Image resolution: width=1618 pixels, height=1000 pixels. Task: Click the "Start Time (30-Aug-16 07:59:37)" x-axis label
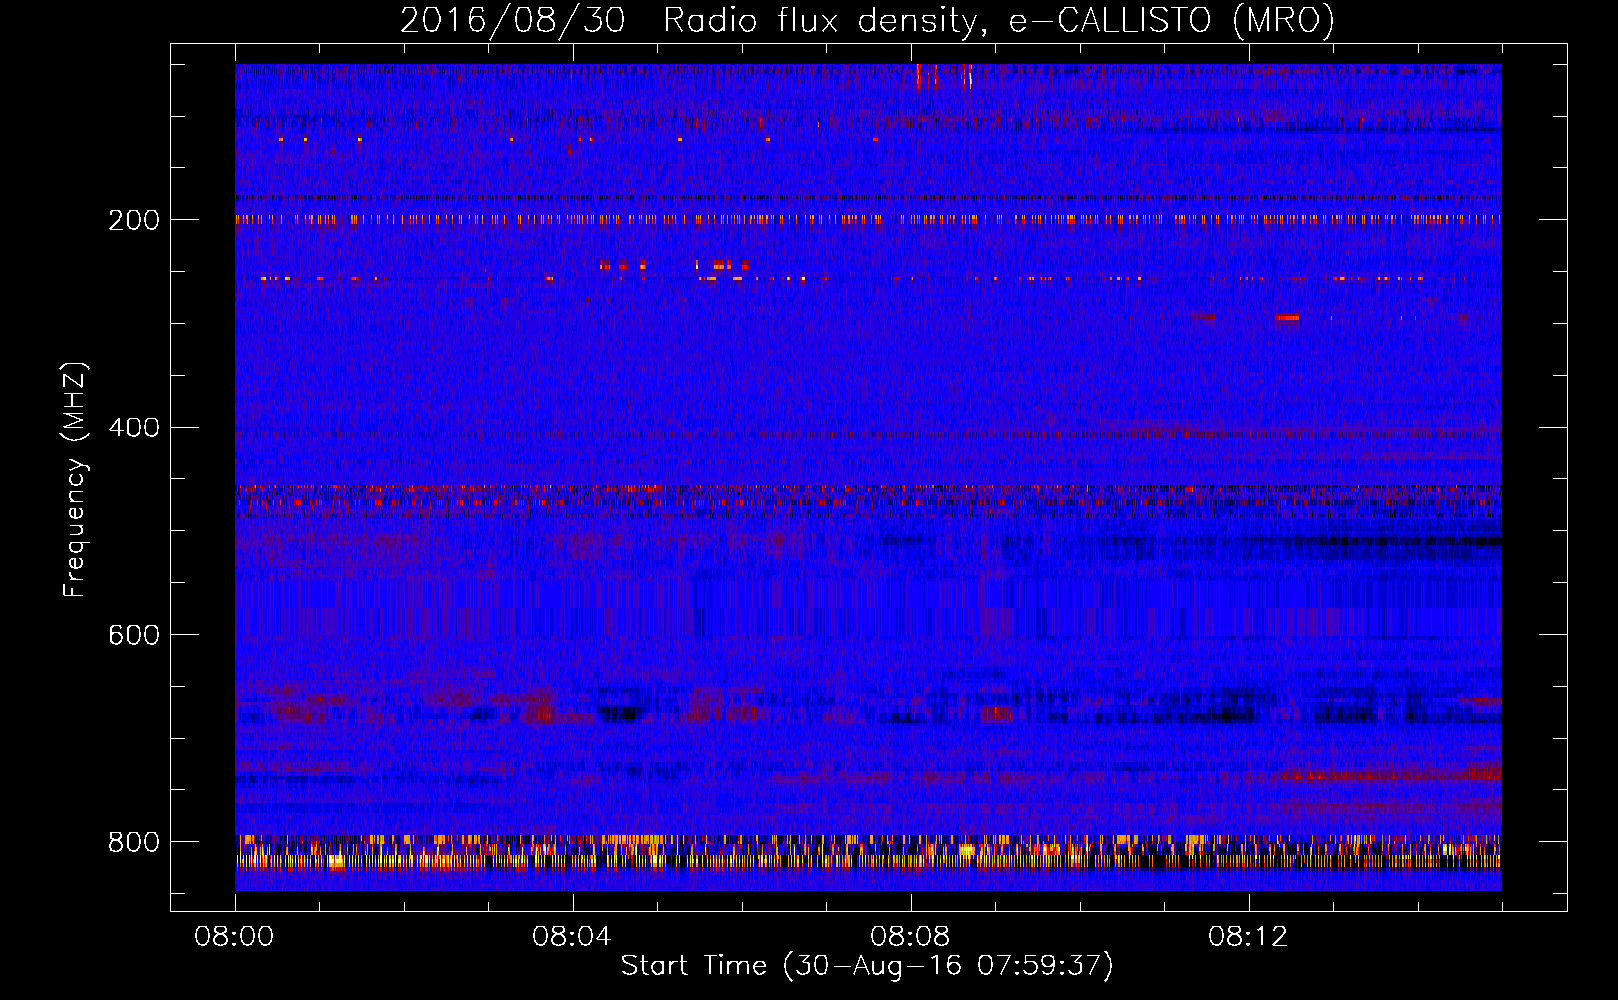867,966
